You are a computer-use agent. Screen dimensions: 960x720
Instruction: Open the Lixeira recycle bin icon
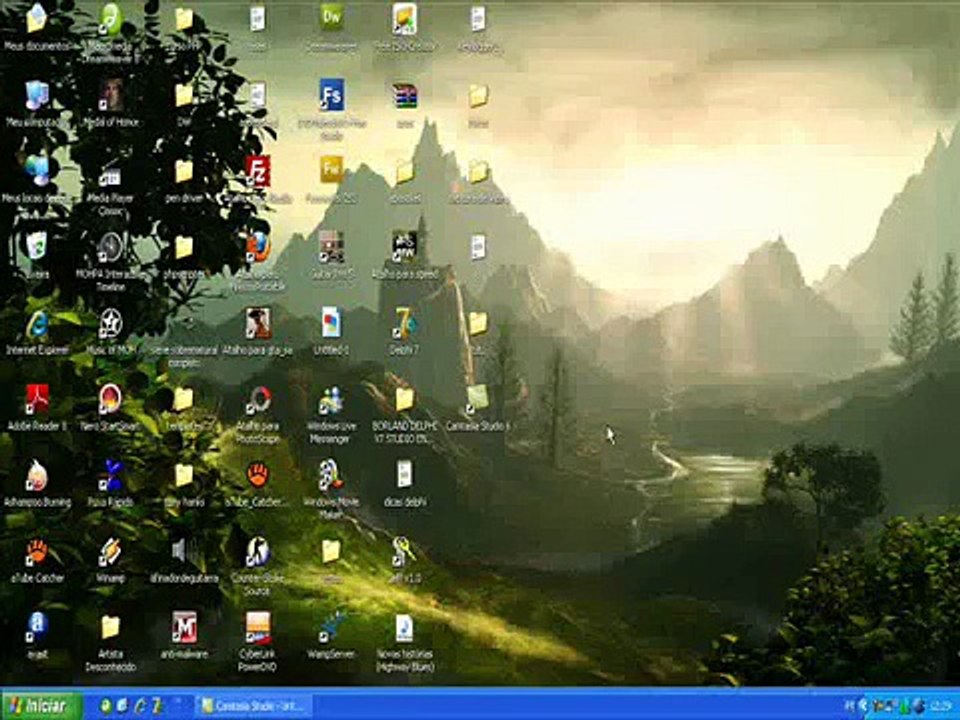click(x=37, y=246)
